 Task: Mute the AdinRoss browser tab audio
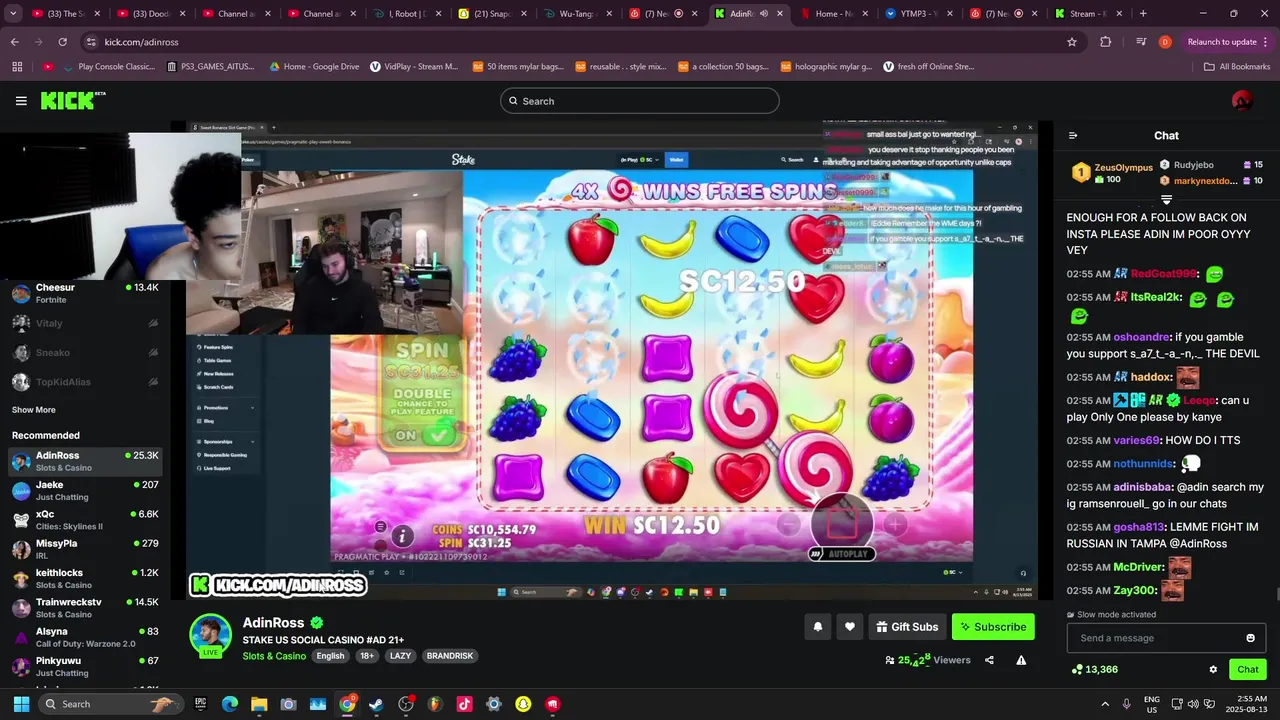pos(763,14)
